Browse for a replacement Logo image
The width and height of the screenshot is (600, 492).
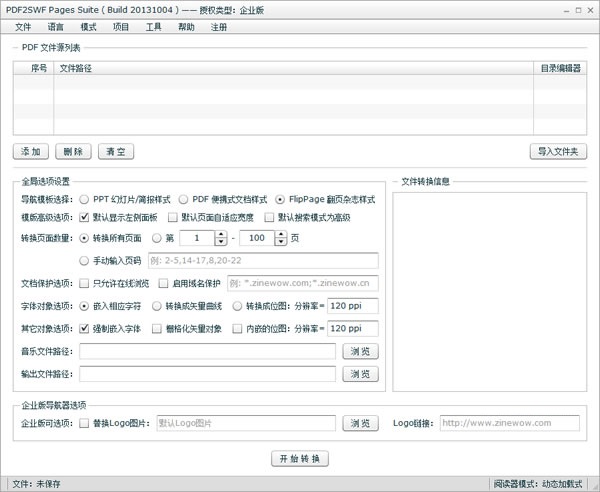(x=360, y=423)
